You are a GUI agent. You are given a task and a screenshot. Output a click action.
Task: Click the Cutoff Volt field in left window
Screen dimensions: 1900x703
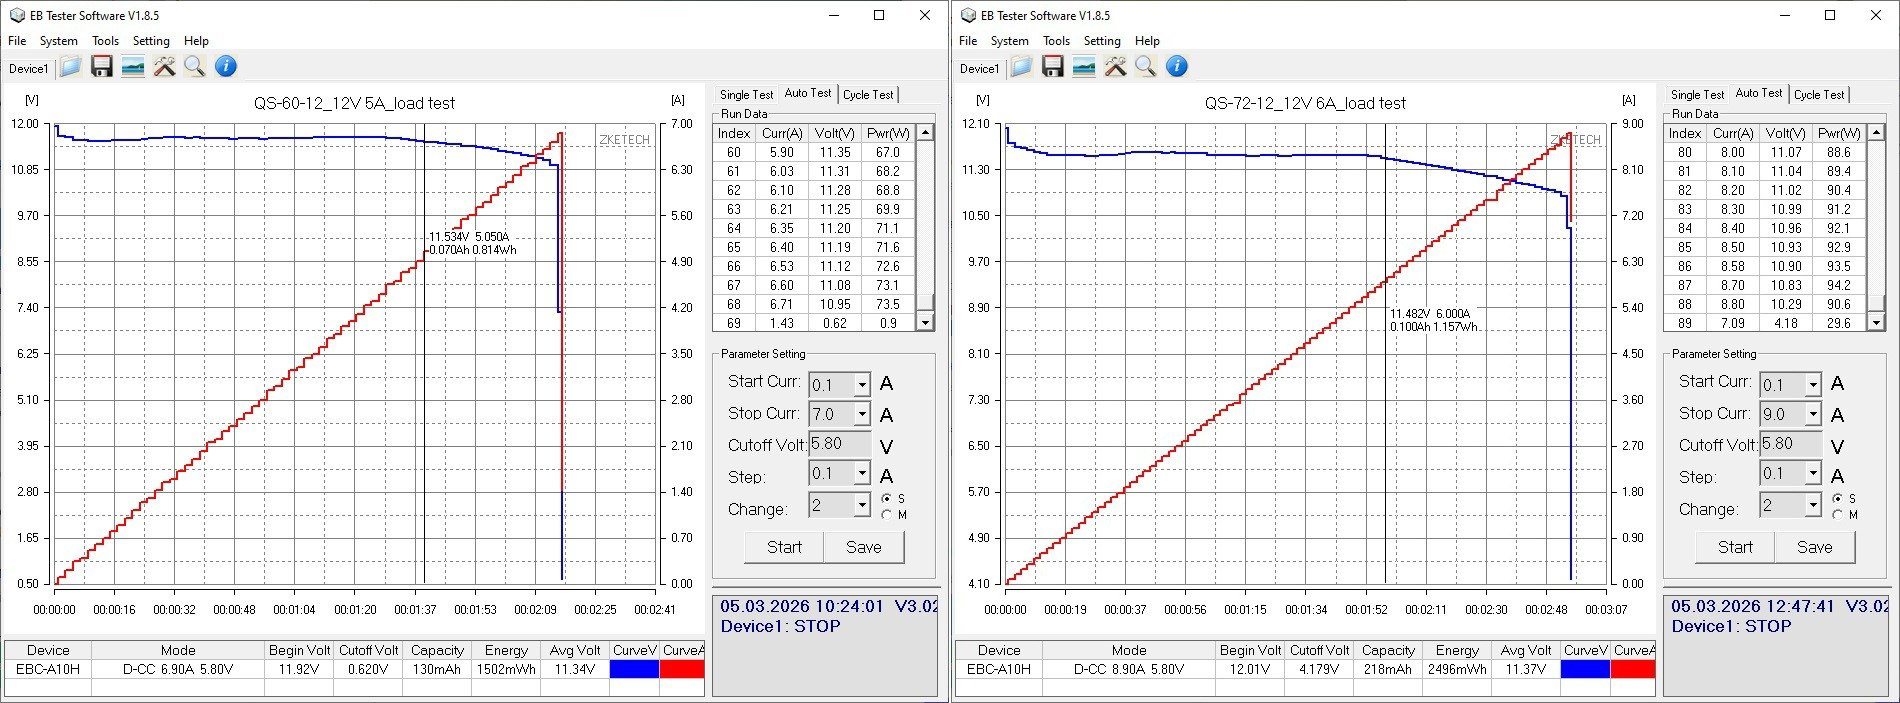(x=838, y=444)
